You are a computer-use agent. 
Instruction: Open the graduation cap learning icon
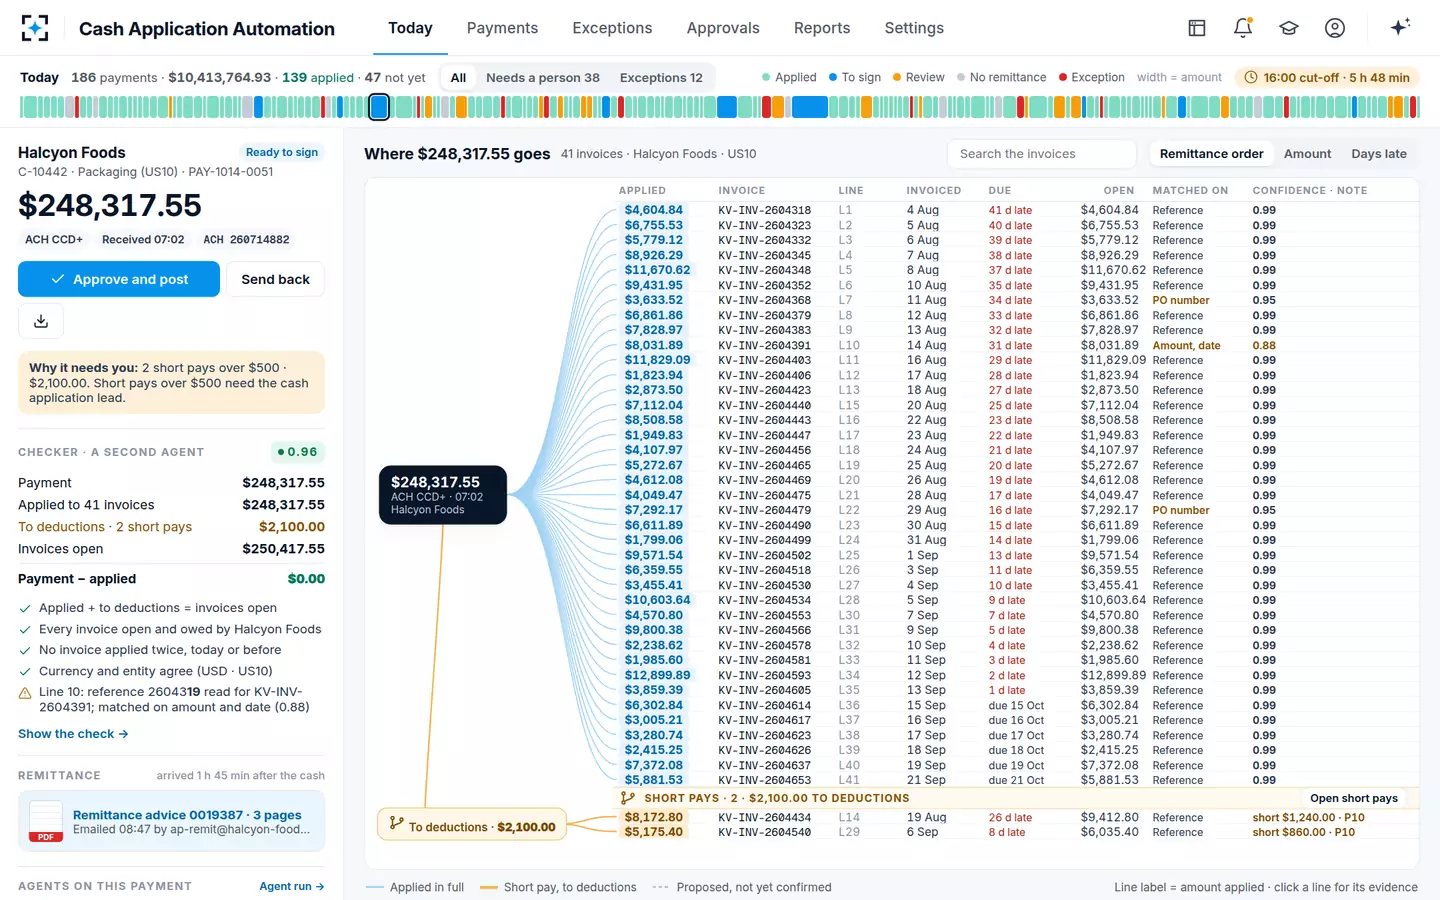point(1289,28)
